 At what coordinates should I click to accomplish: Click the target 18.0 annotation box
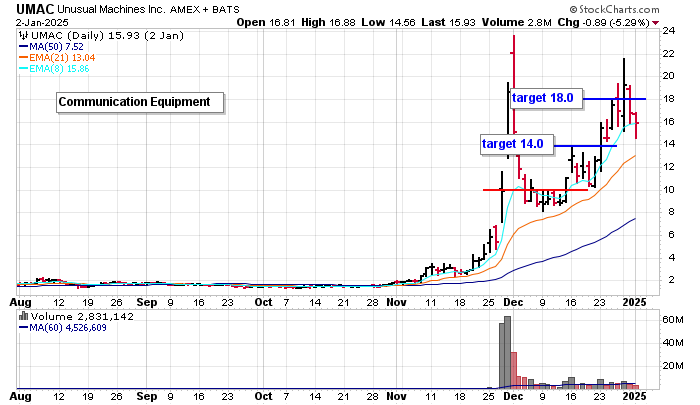[547, 98]
